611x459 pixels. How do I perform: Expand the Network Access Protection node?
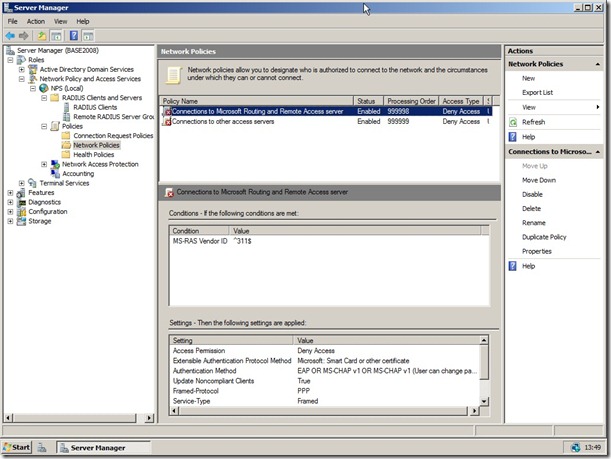(x=44, y=164)
